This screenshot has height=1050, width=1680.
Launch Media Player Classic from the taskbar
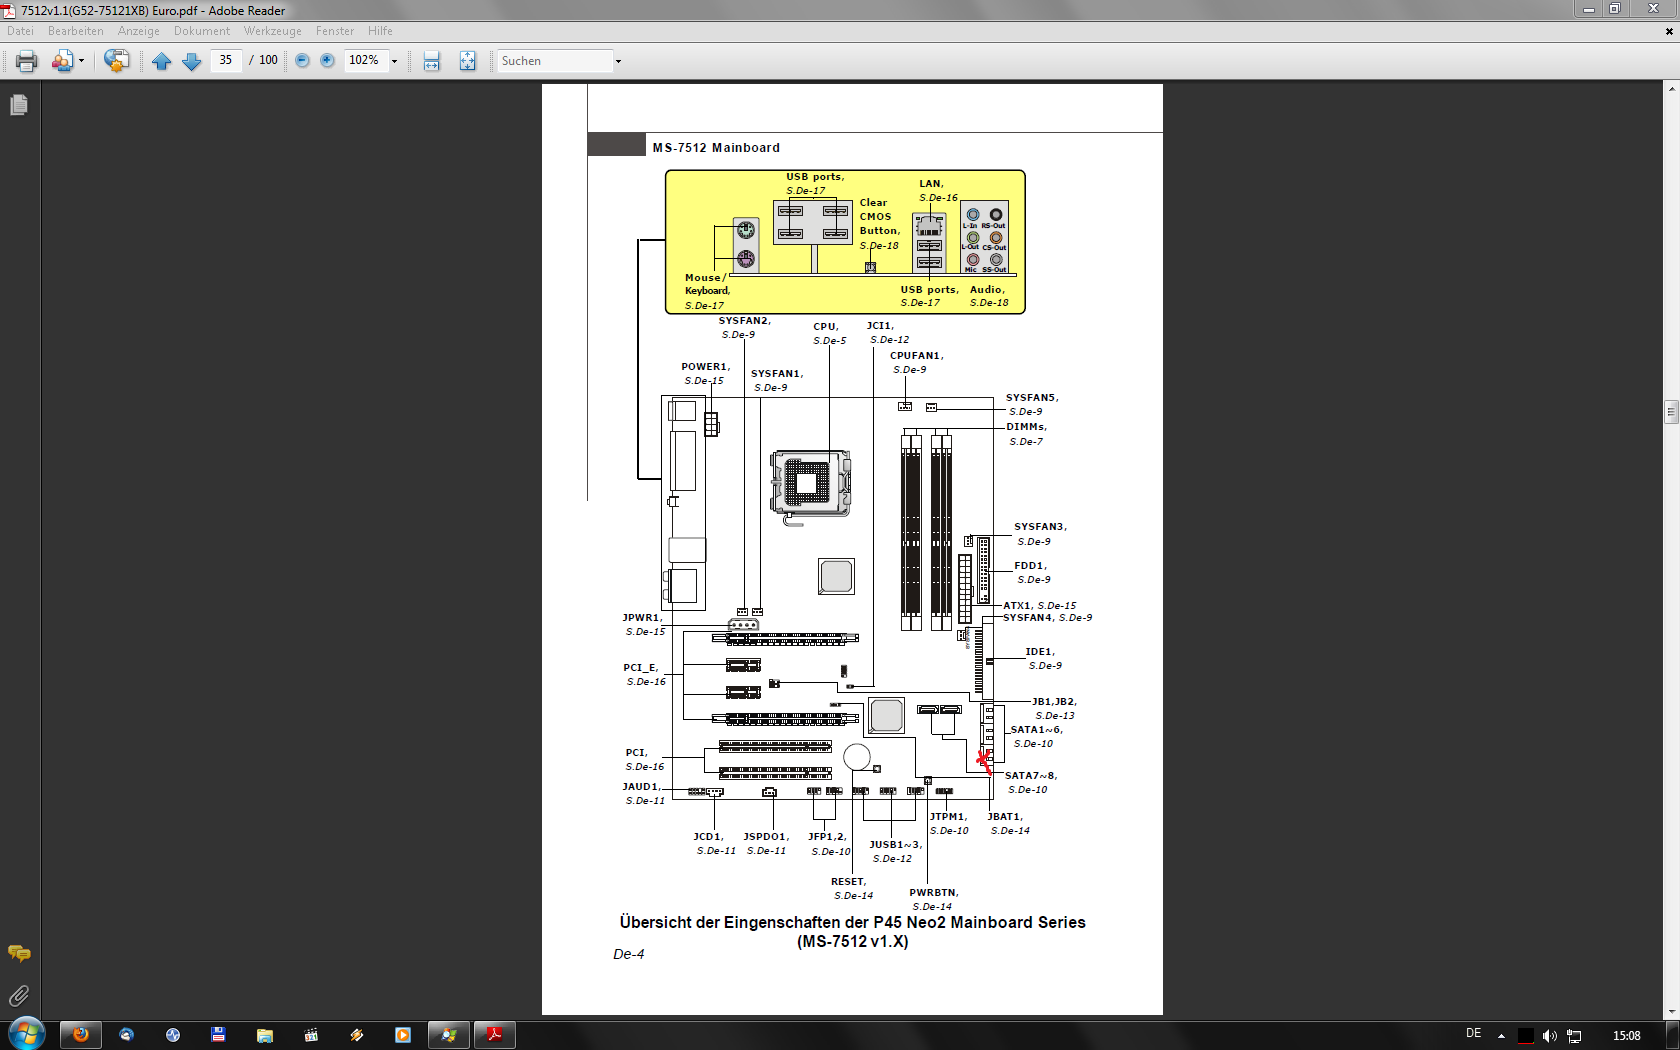point(311,1035)
